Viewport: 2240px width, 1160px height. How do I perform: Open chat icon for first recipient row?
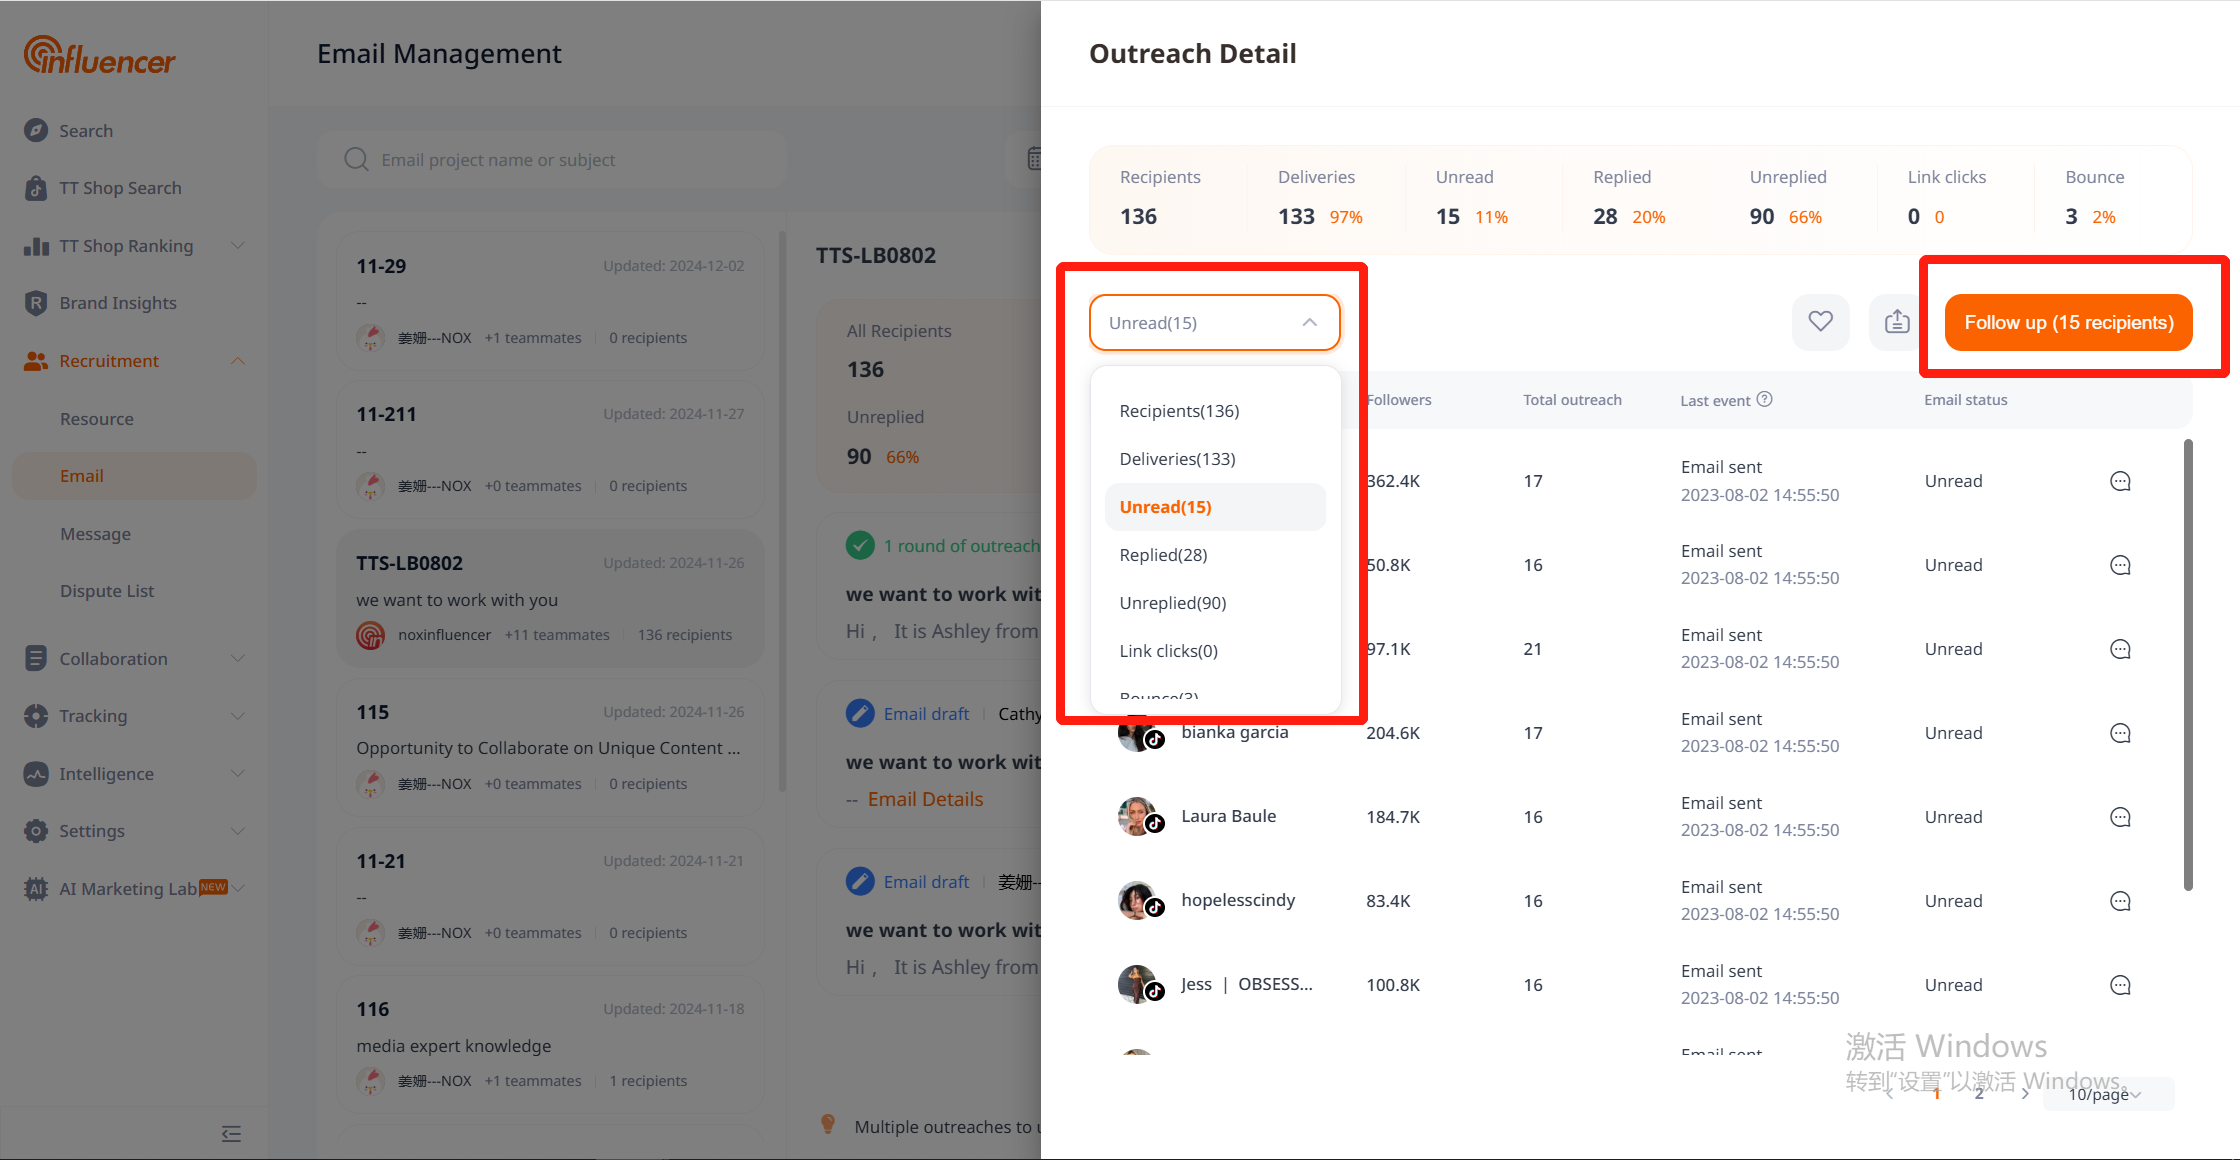(x=2119, y=481)
